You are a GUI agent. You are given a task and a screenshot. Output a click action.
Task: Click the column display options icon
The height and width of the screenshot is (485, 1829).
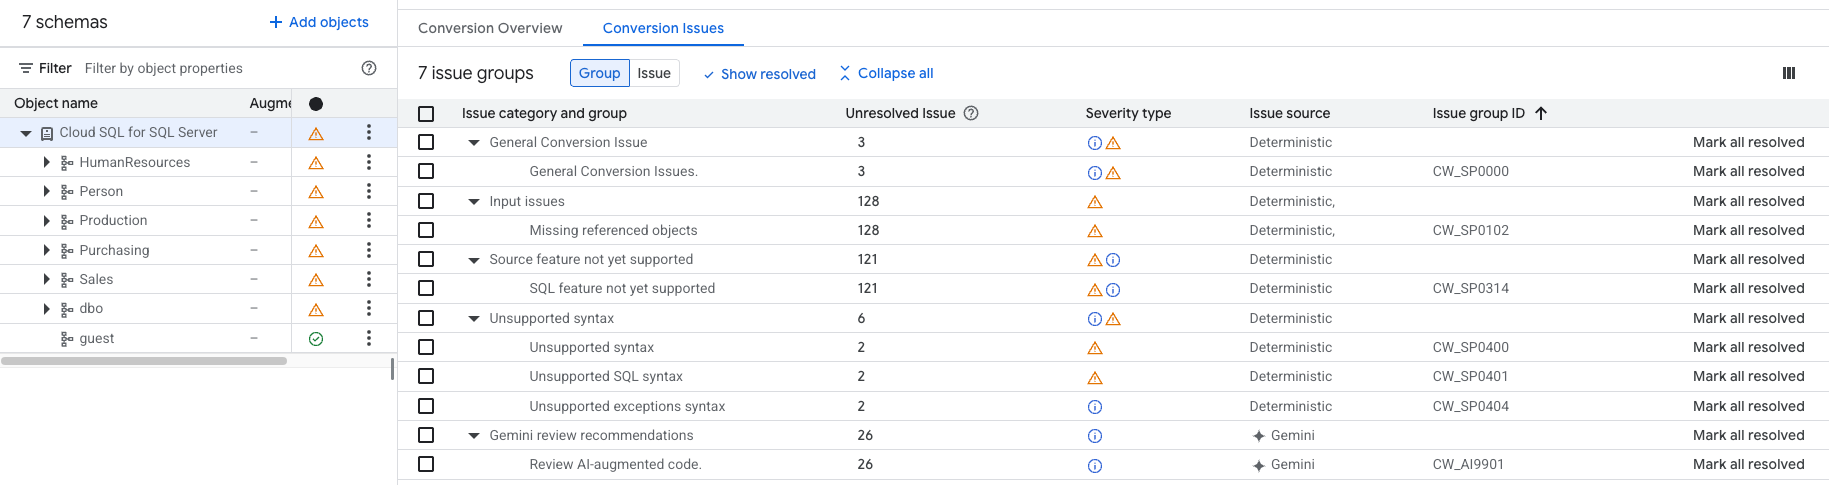[1788, 73]
